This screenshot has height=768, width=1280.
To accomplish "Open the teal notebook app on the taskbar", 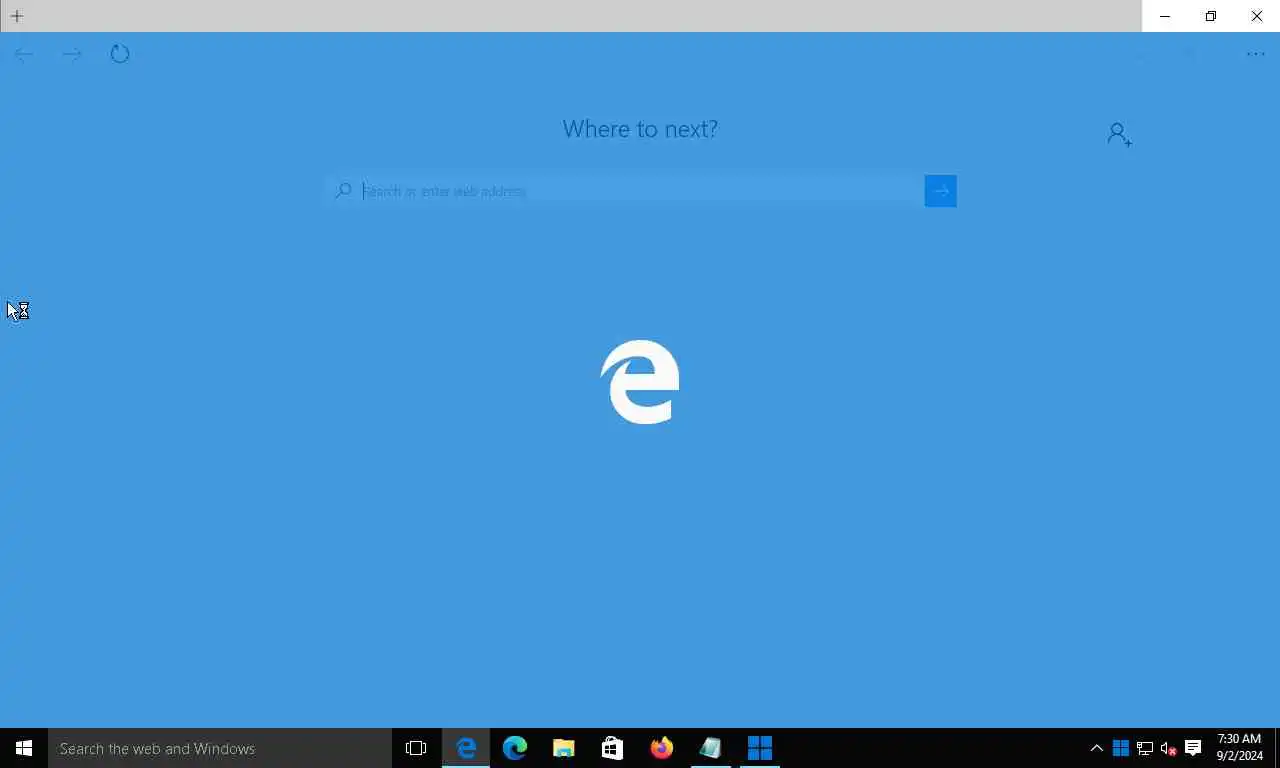I will [x=710, y=748].
